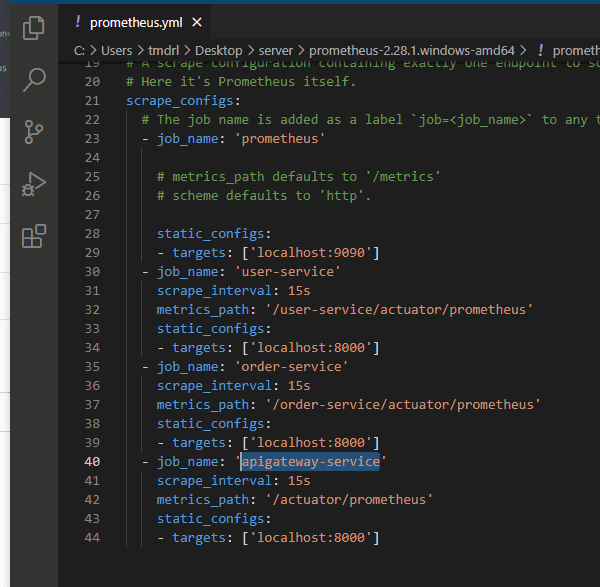Screen dimensions: 600x587
Task: Click the 'tmdrl' breadcrumb segment
Action: pyautogui.click(x=163, y=51)
